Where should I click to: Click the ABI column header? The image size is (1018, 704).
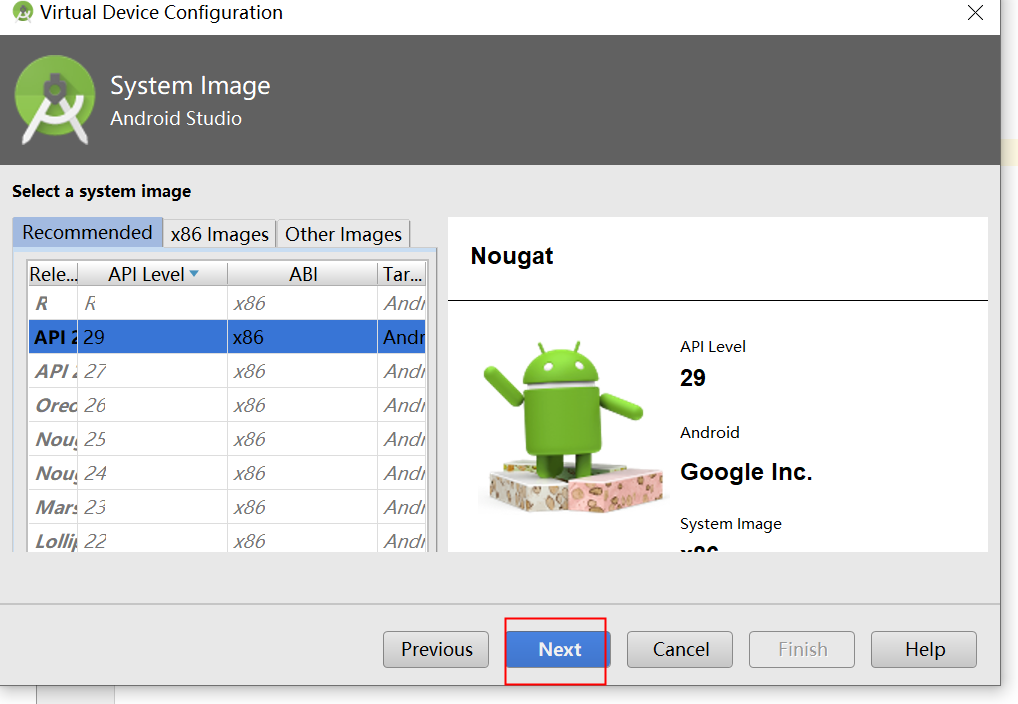[303, 274]
